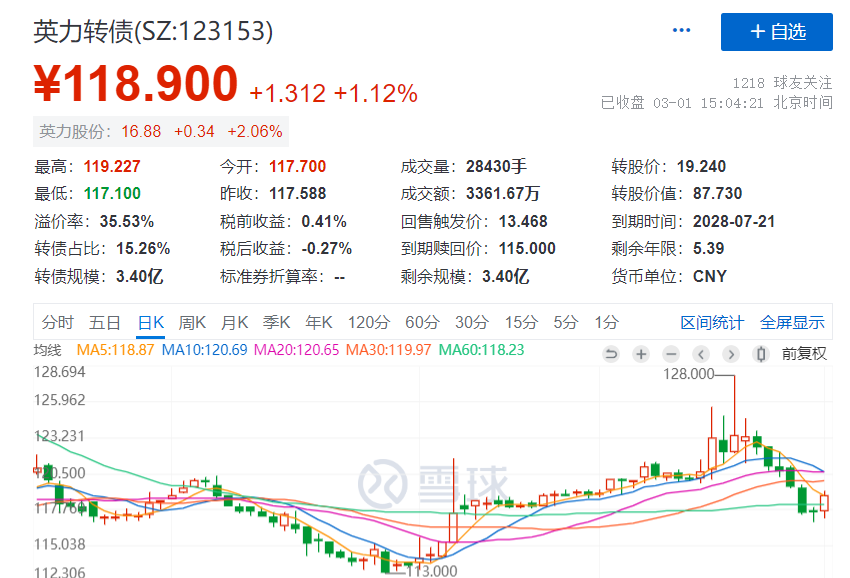Switch to the 1分 chart tab

[606, 322]
